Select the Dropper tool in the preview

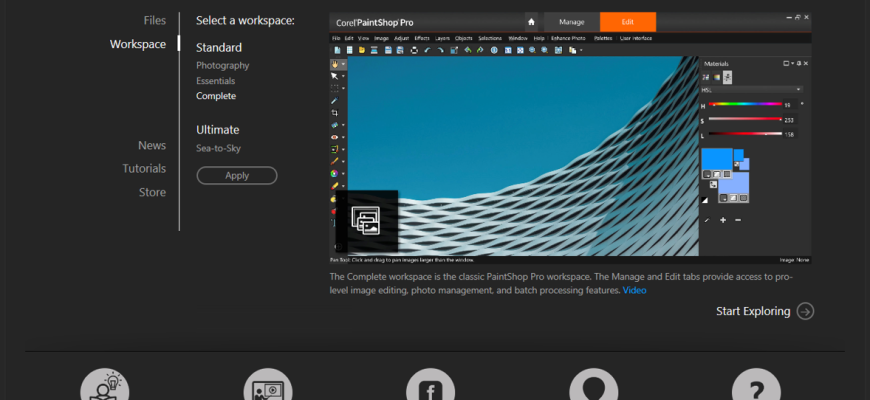[x=335, y=100]
